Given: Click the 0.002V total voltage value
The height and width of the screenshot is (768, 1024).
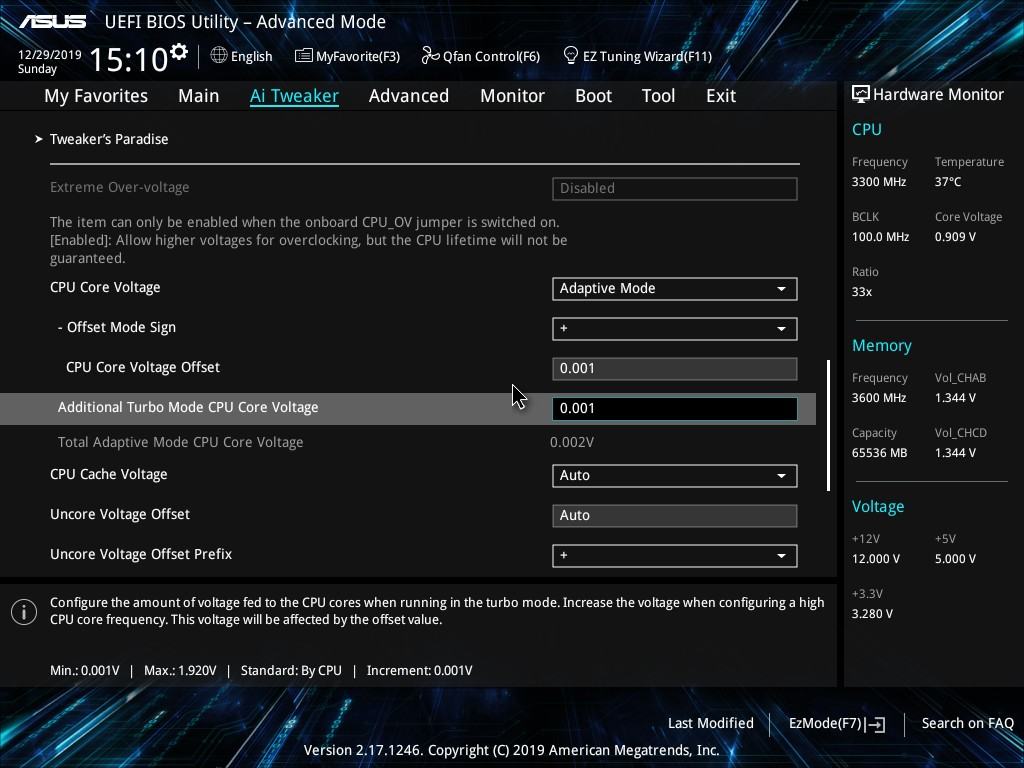Looking at the screenshot, I should [572, 443].
